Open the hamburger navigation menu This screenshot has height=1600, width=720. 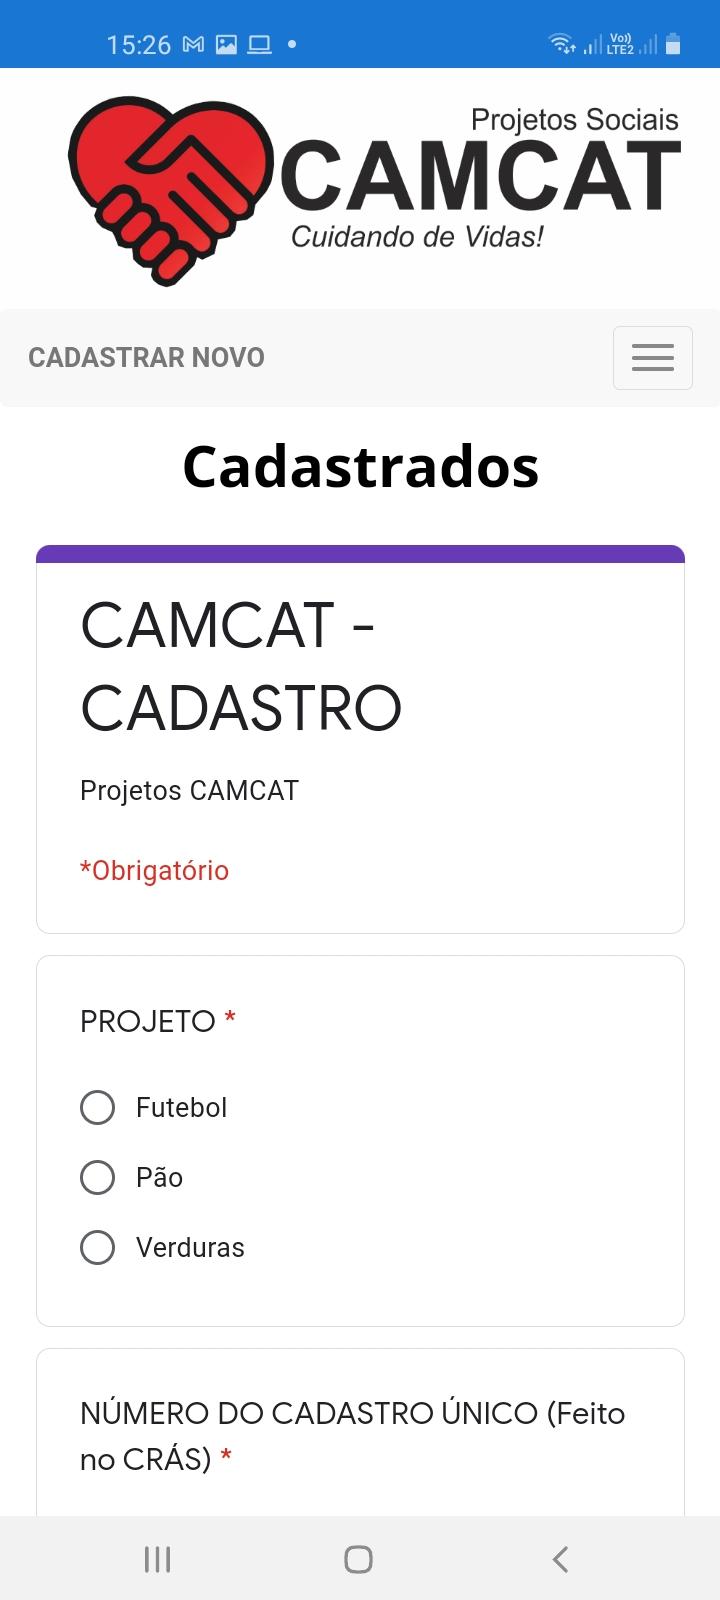coord(652,357)
